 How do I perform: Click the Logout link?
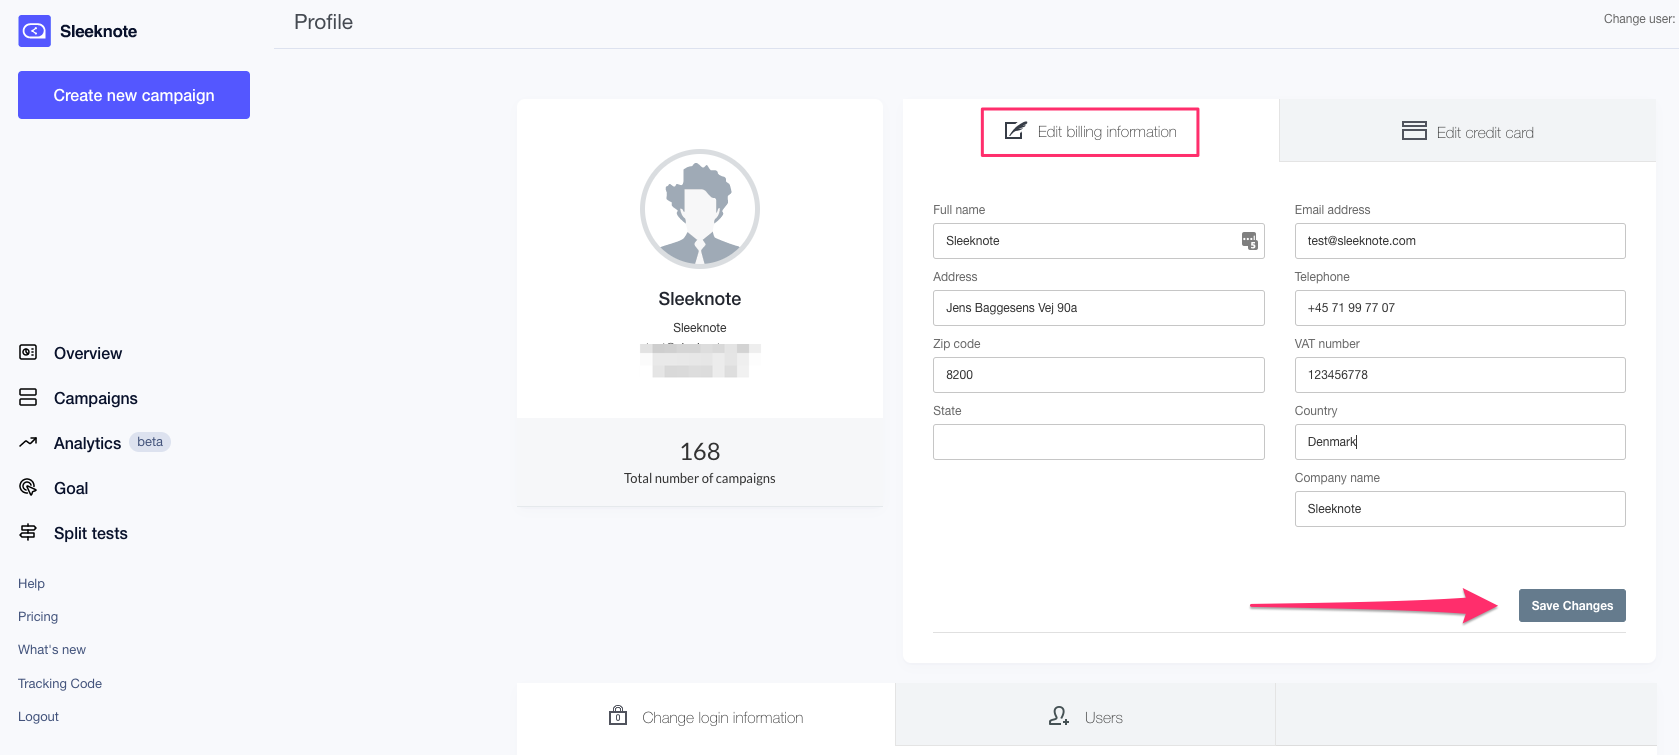[38, 716]
